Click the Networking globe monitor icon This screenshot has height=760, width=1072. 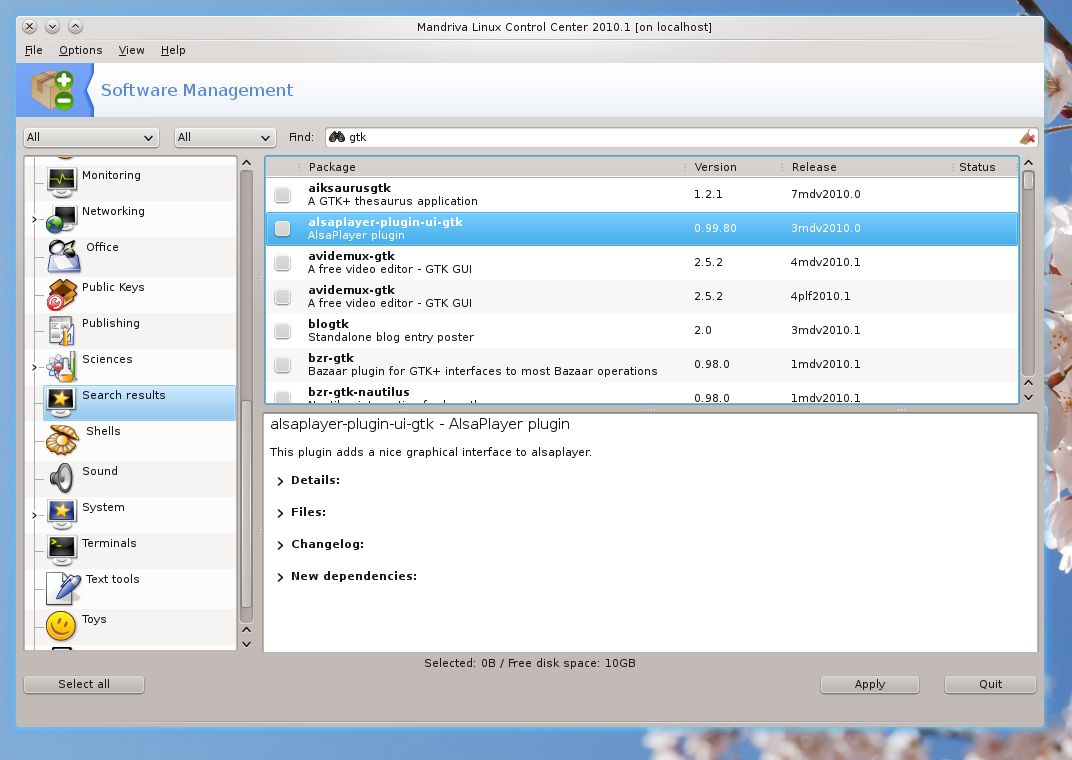(x=62, y=219)
